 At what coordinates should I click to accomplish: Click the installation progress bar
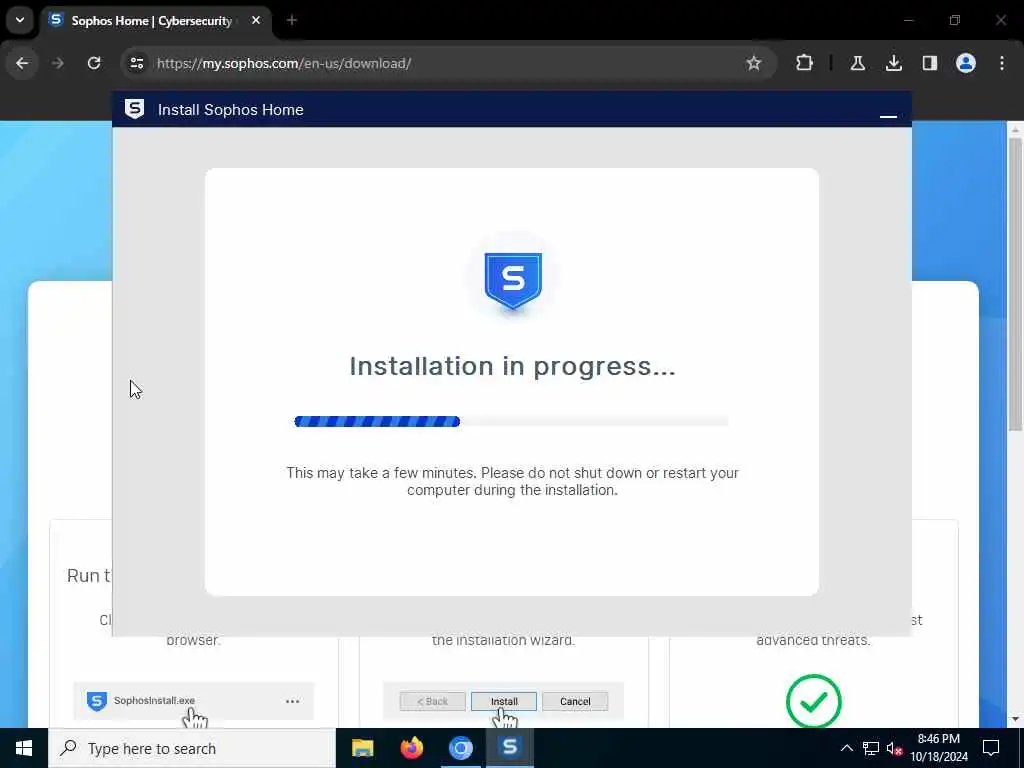pos(511,421)
